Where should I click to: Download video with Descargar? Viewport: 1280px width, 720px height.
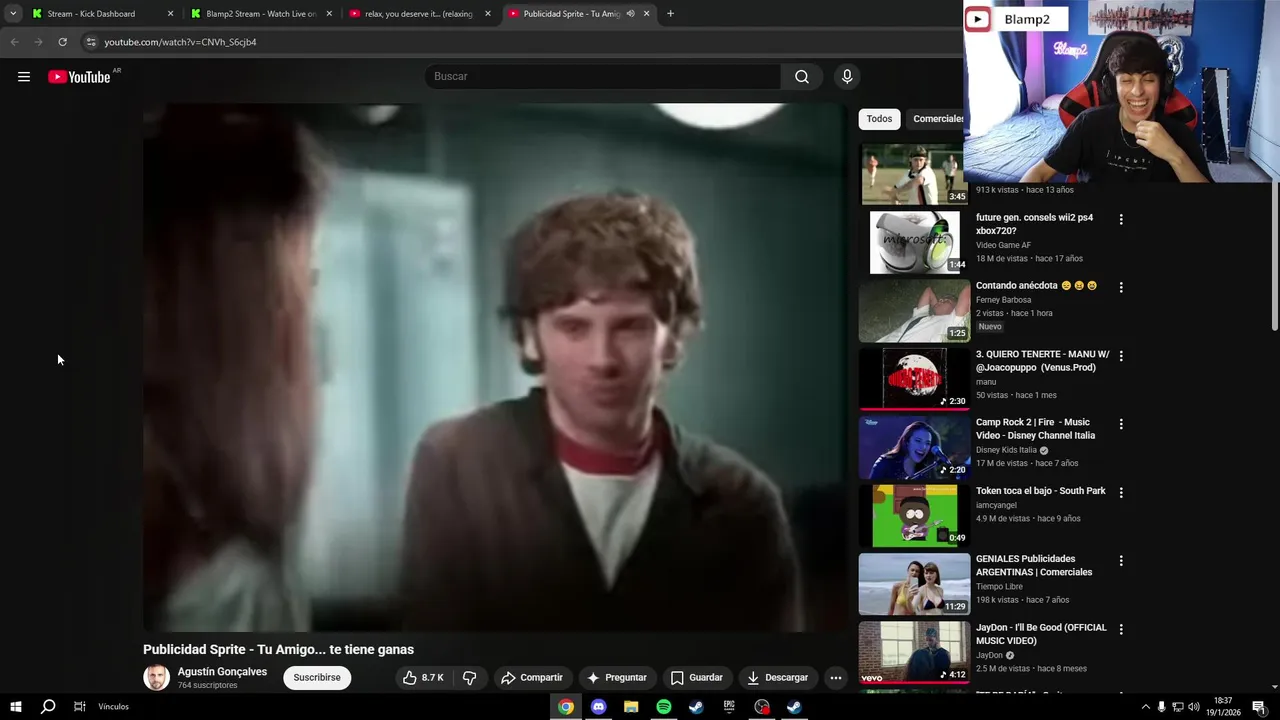point(777,677)
